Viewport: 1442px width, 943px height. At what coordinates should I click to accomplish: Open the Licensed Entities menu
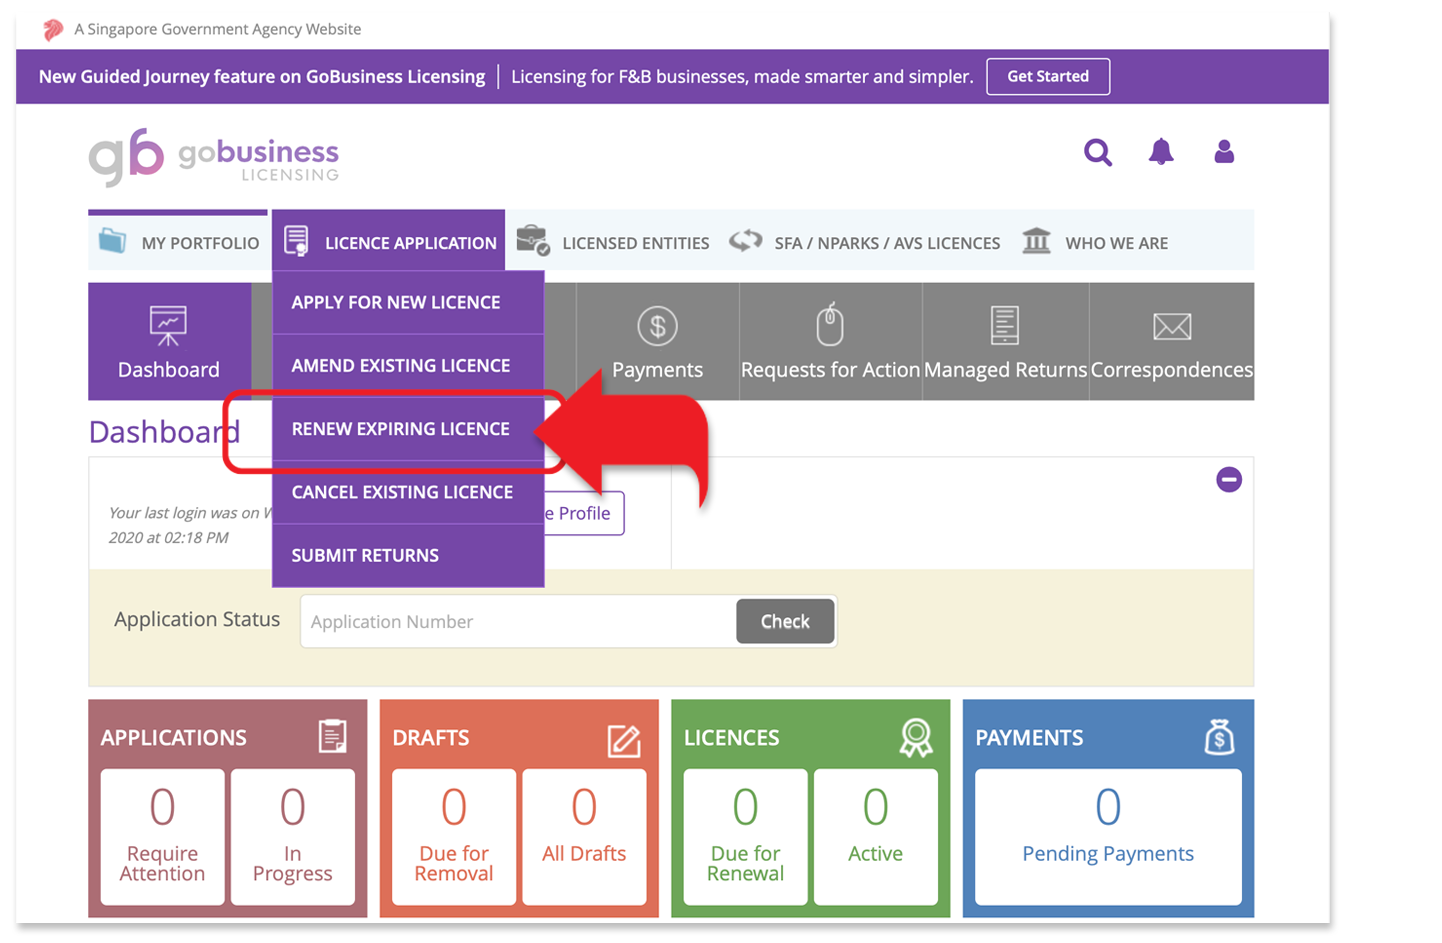(613, 242)
